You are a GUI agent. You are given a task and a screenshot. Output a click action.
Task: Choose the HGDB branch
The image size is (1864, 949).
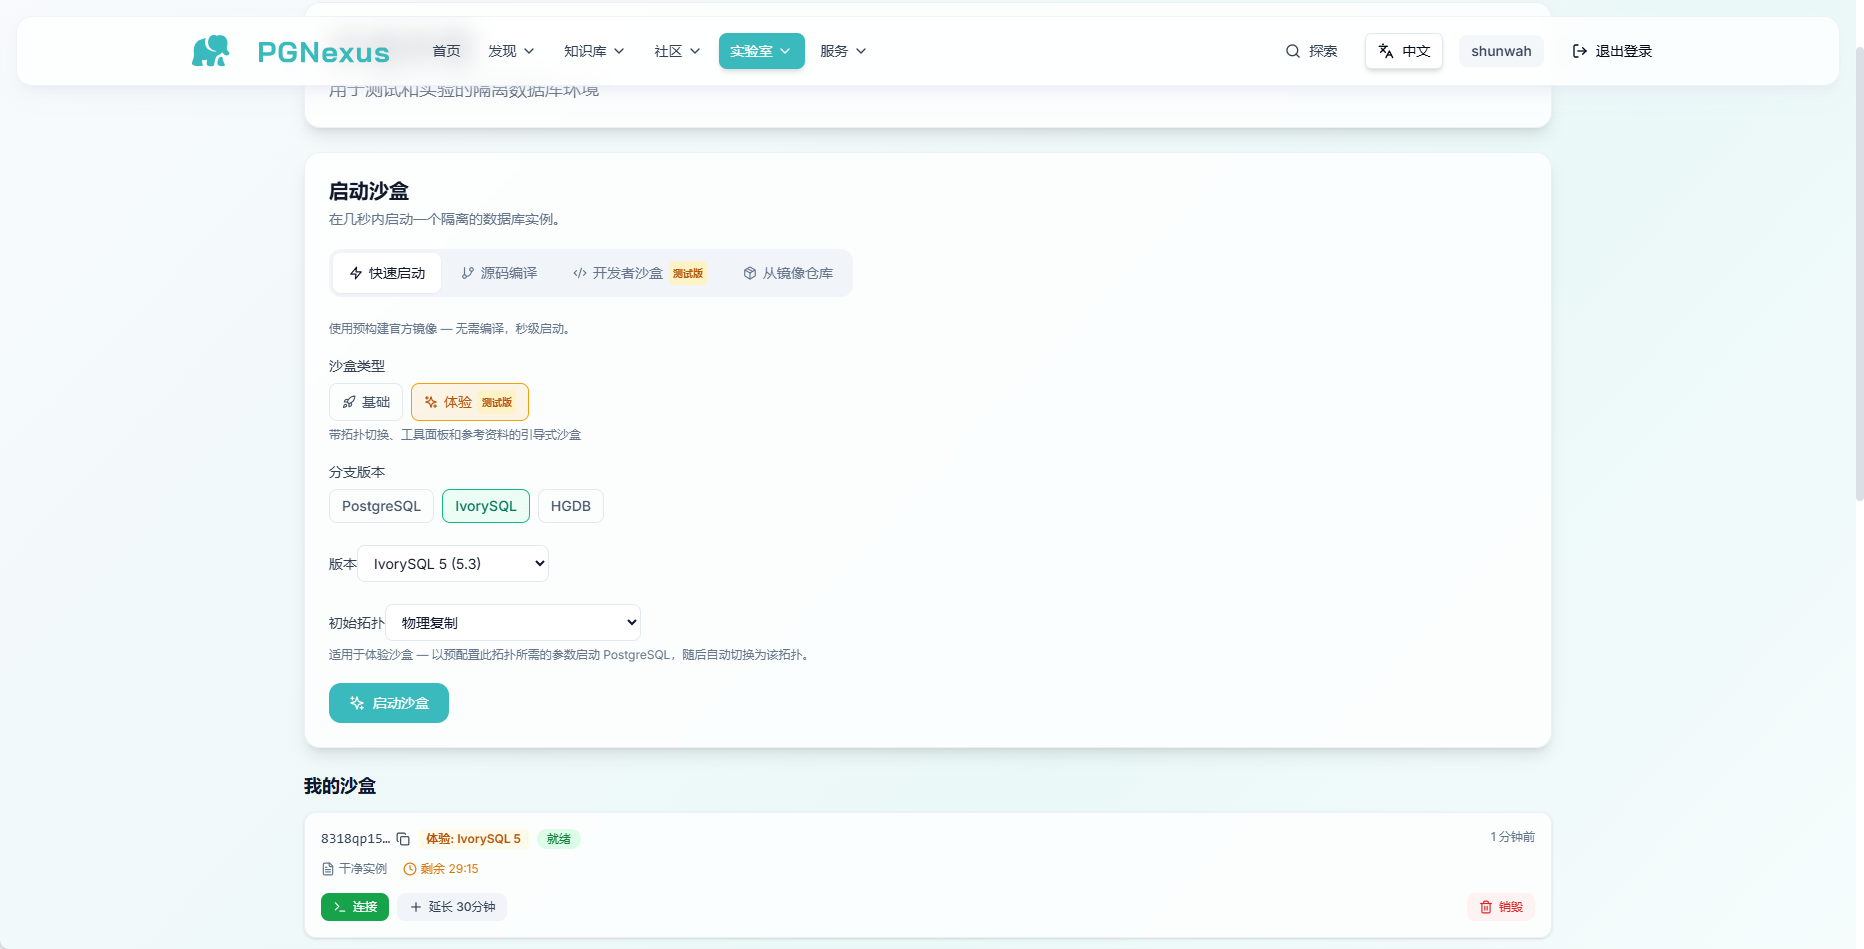pyautogui.click(x=571, y=506)
